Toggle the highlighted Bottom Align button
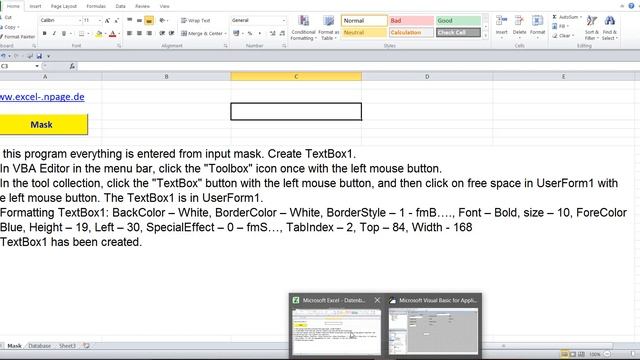 coord(149,20)
